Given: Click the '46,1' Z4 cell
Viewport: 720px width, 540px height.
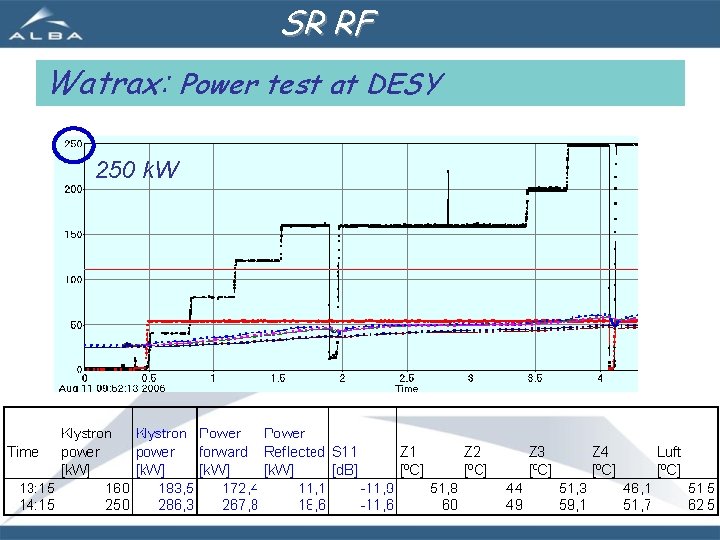Looking at the screenshot, I should [637, 488].
